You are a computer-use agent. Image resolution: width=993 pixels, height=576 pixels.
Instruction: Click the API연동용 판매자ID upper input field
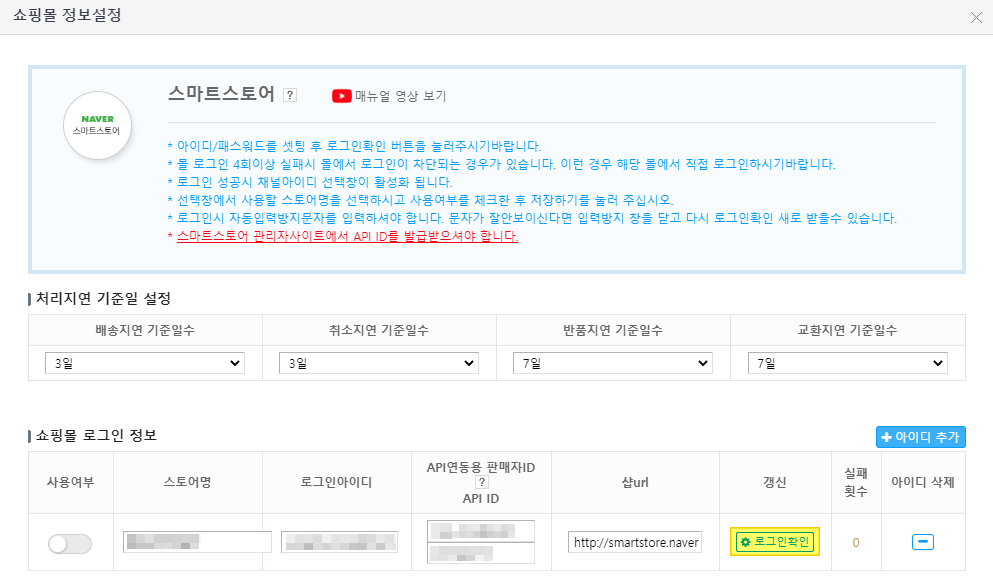tap(481, 531)
